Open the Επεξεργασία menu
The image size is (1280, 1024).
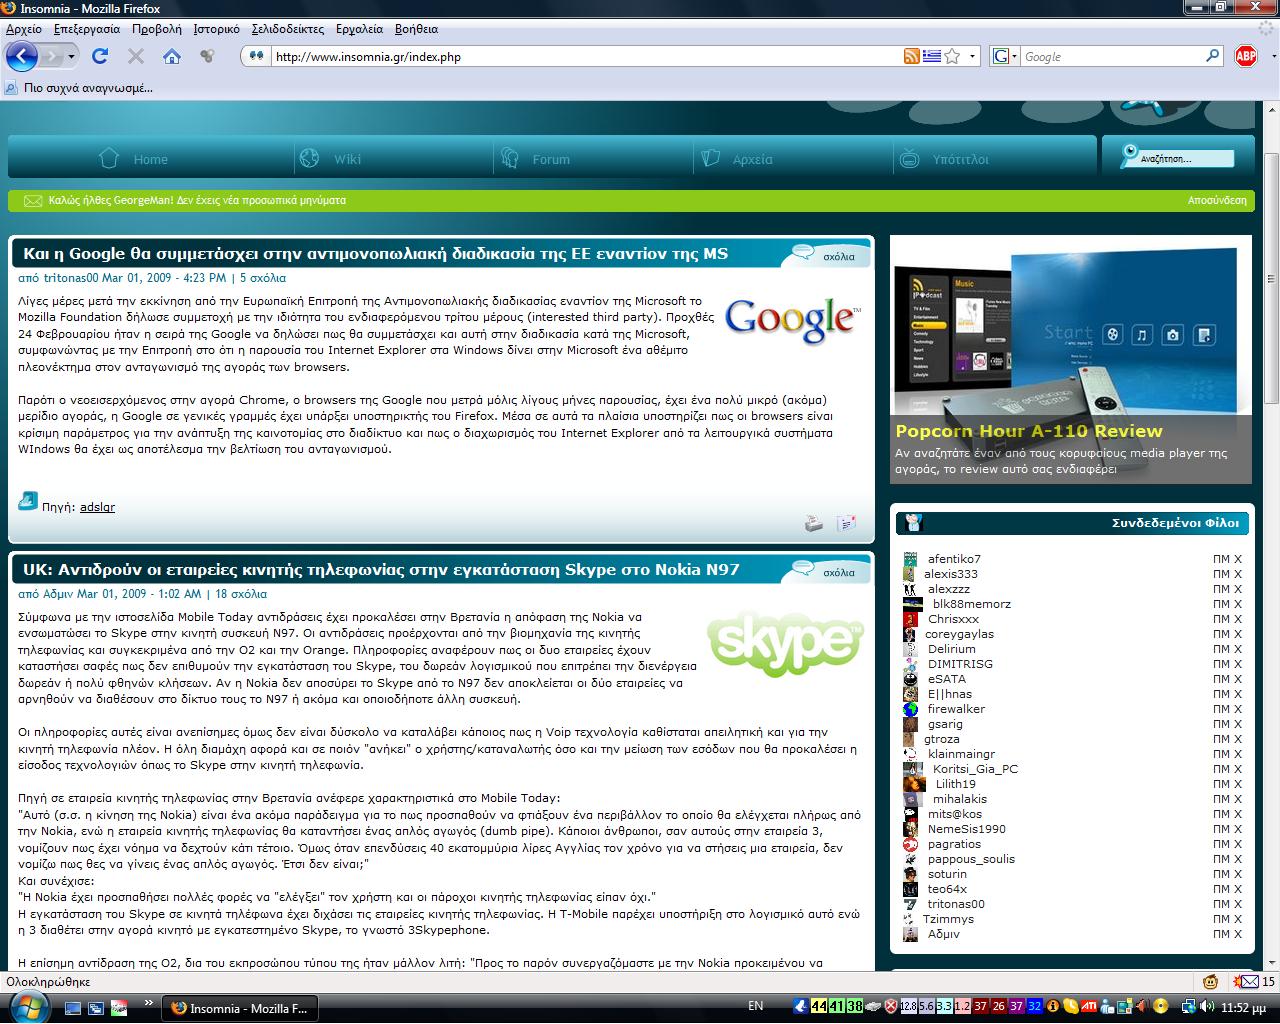[x=87, y=29]
